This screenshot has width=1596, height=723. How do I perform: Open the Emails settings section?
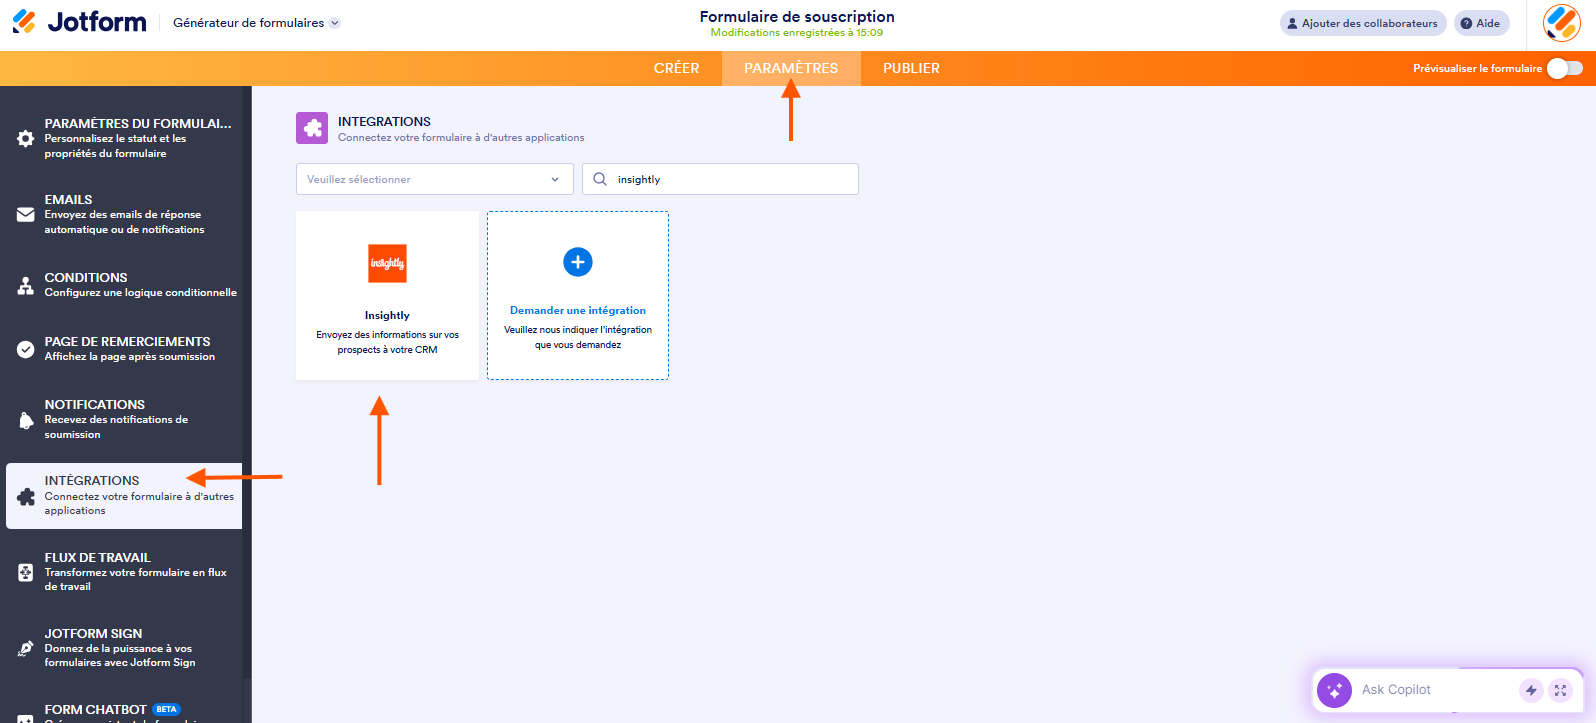(124, 214)
